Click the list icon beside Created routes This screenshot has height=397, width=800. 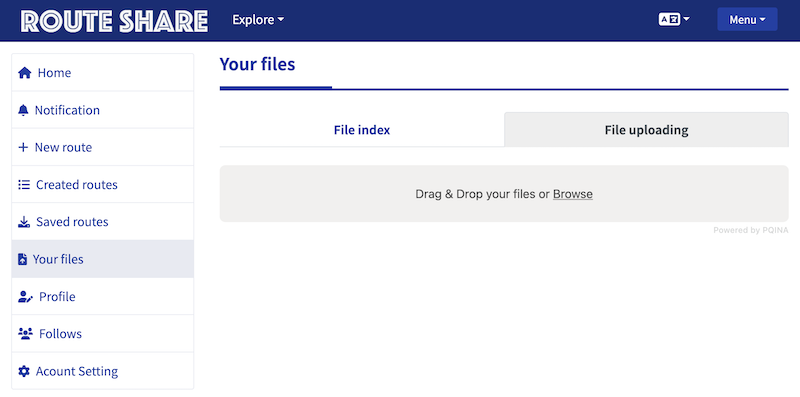click(x=24, y=185)
